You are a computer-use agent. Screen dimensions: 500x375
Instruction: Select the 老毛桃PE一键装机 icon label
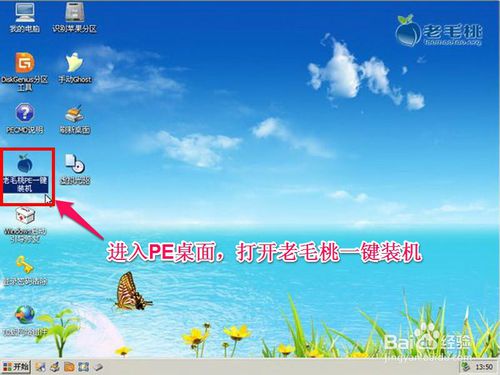[x=25, y=184]
